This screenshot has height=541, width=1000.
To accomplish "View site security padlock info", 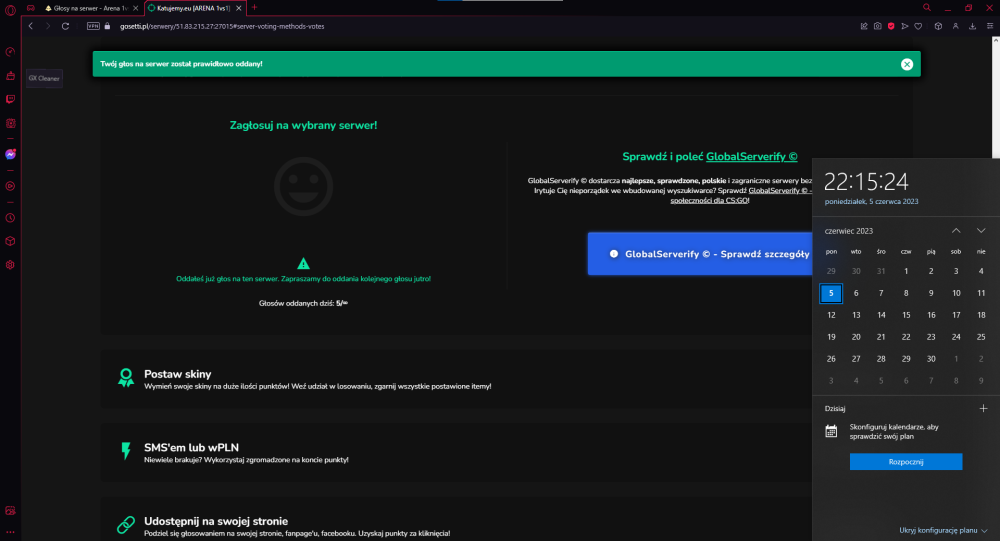I will click(107, 26).
